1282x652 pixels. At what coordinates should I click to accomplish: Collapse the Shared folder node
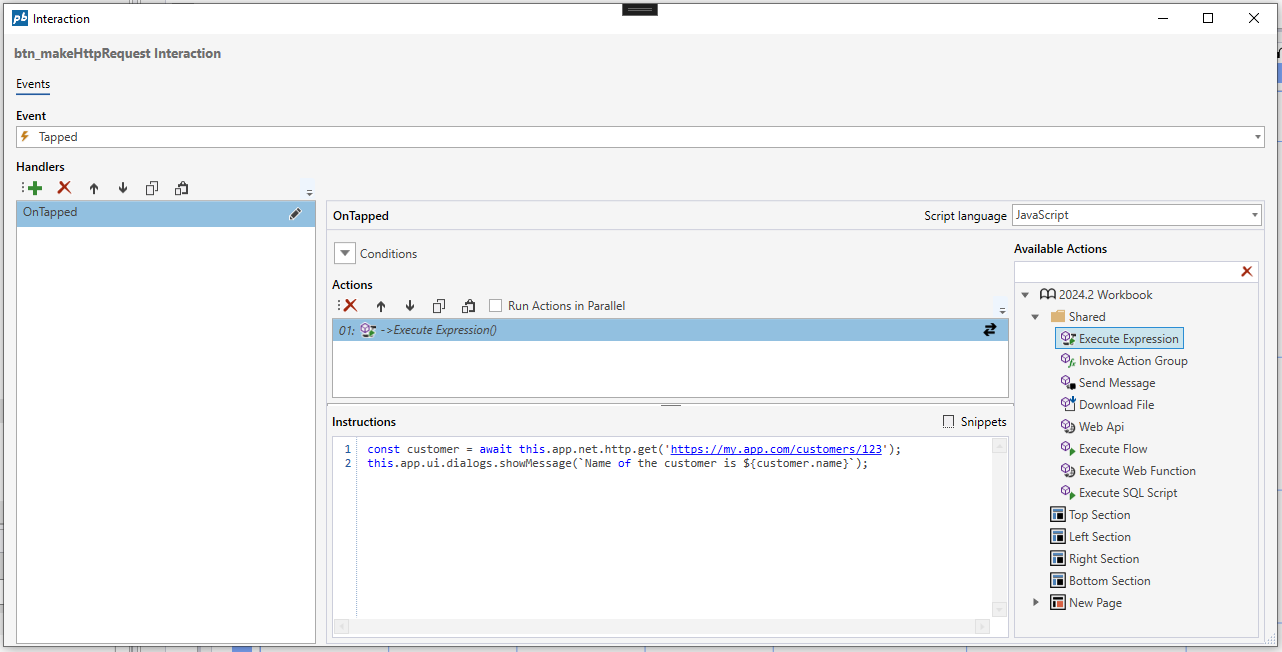pyautogui.click(x=1036, y=317)
